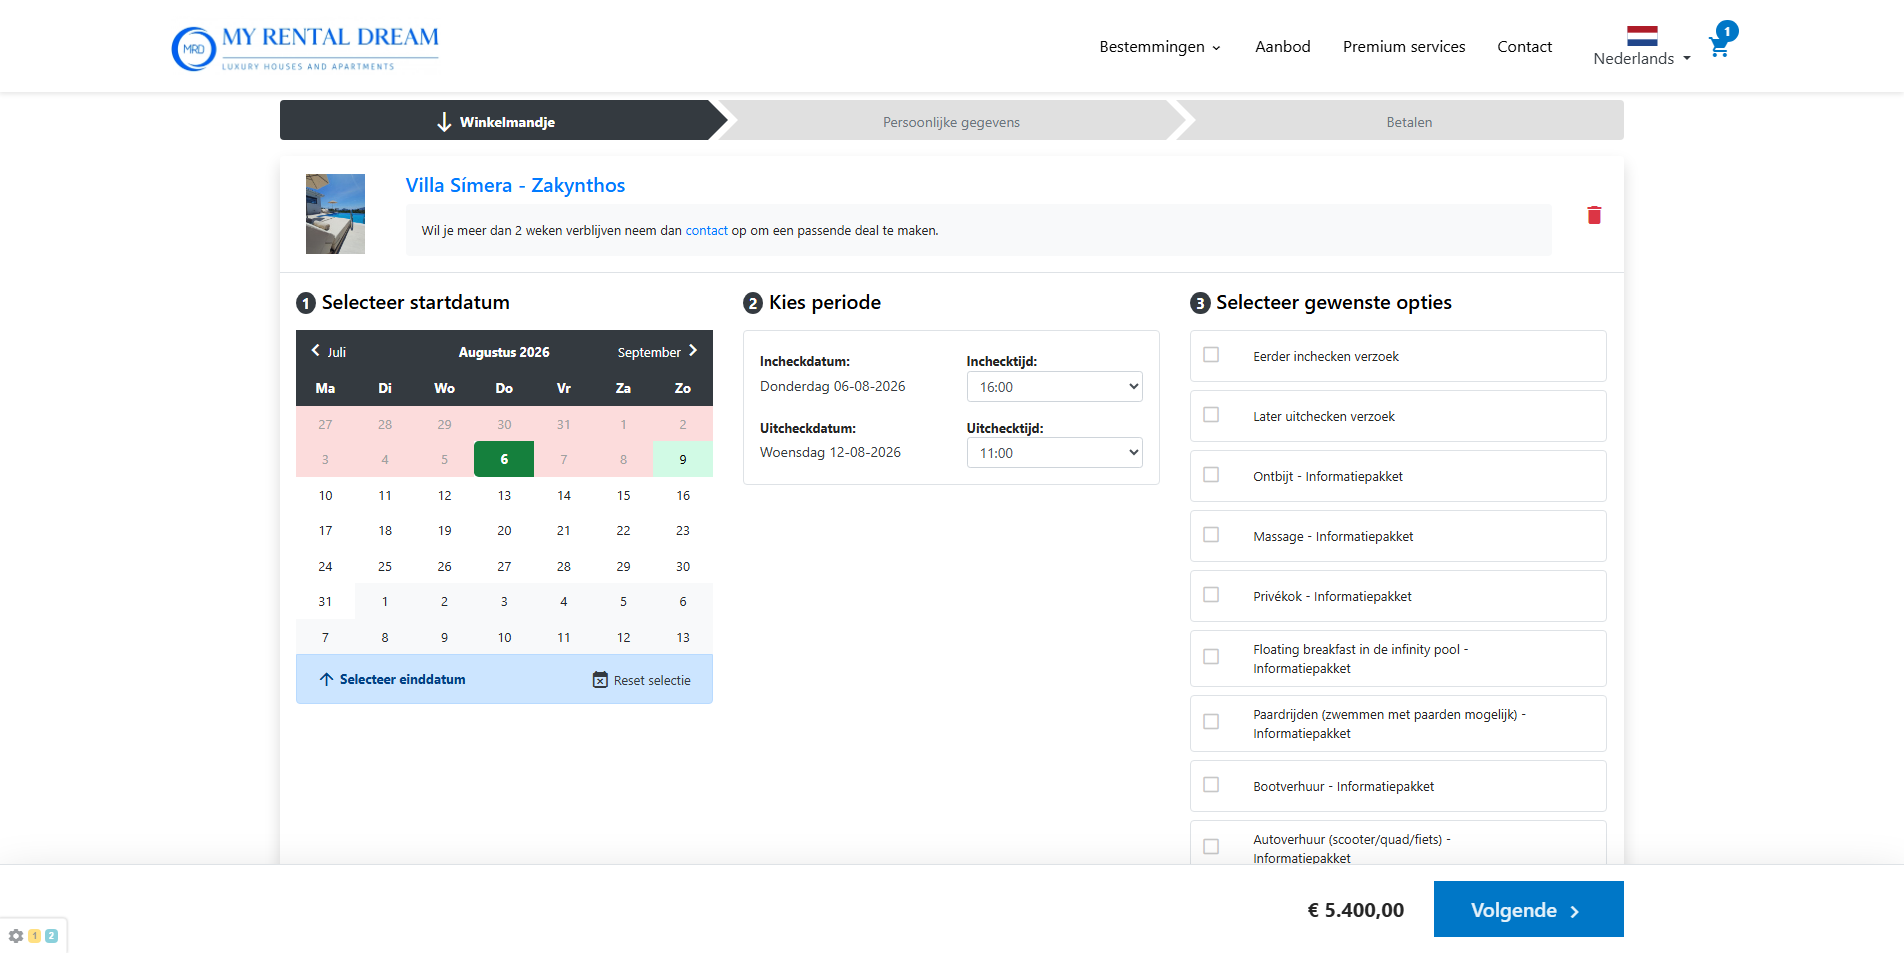Click the Reset selectie calendar icon
This screenshot has width=1904, height=953.
(x=600, y=680)
